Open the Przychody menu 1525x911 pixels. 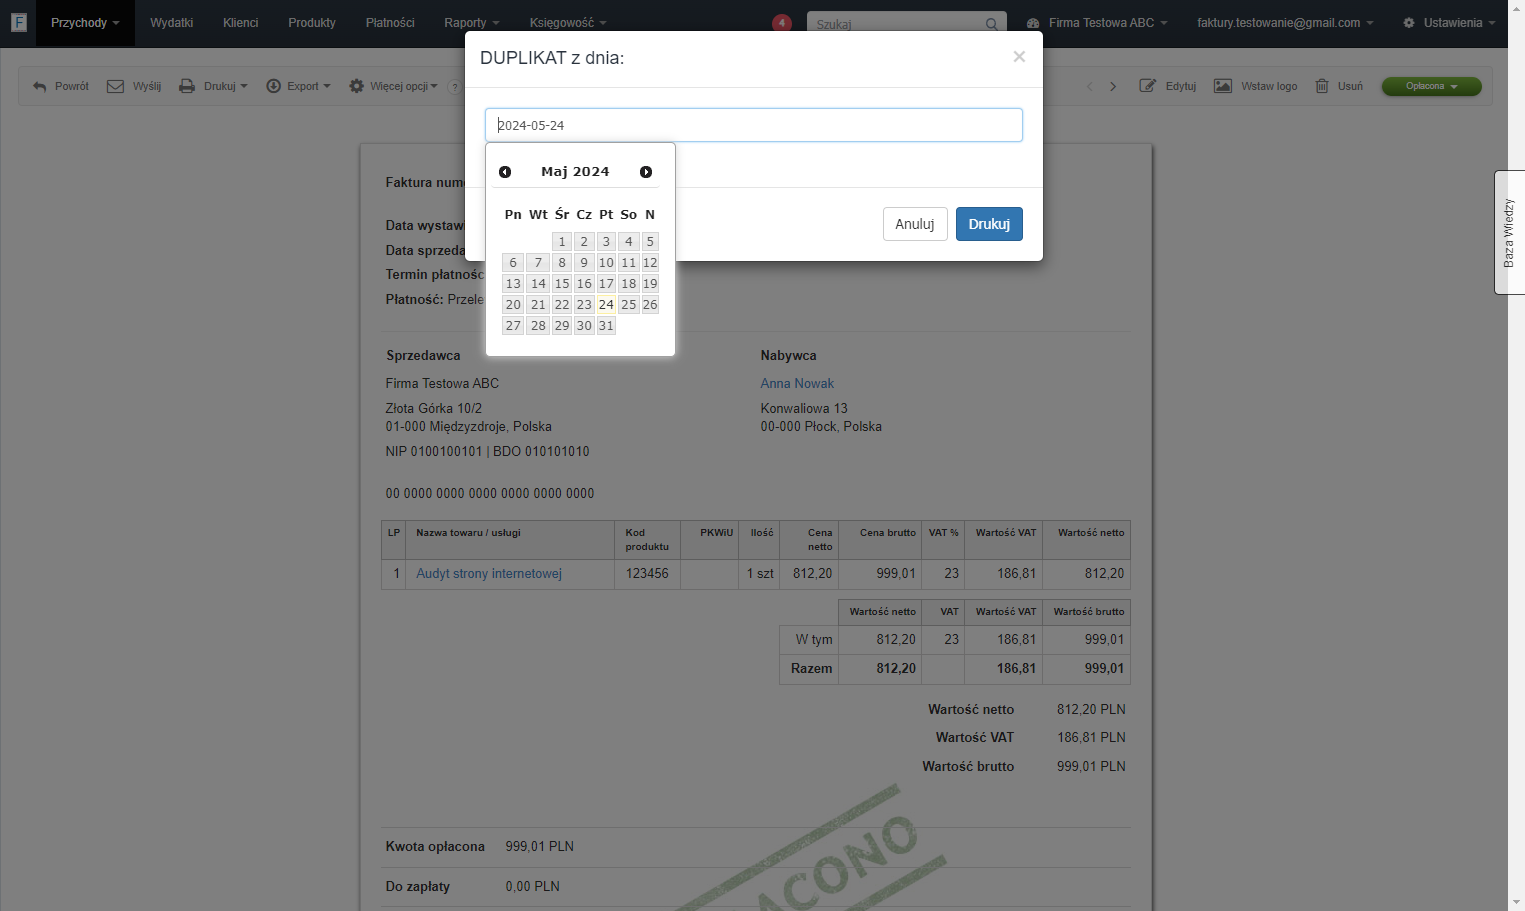[85, 23]
